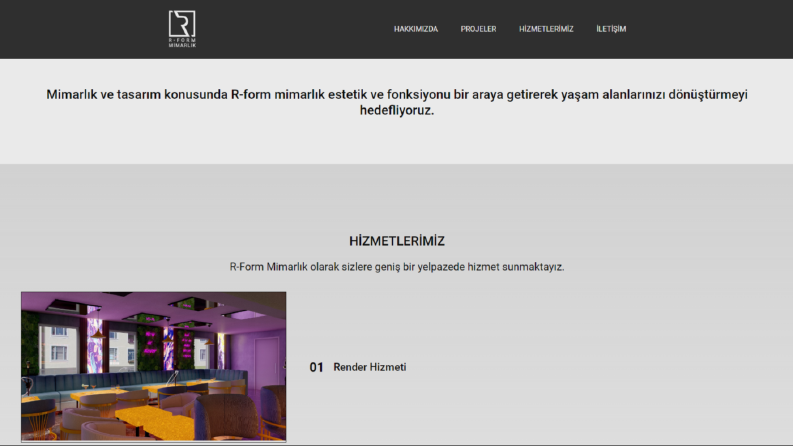Click the 'Mimarlık ve tasarım konusunda' headline
The height and width of the screenshot is (446, 793).
point(397,102)
